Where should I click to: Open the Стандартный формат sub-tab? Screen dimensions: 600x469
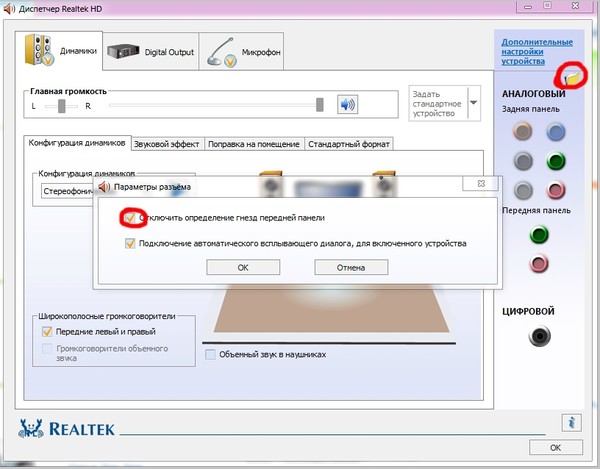tap(349, 144)
